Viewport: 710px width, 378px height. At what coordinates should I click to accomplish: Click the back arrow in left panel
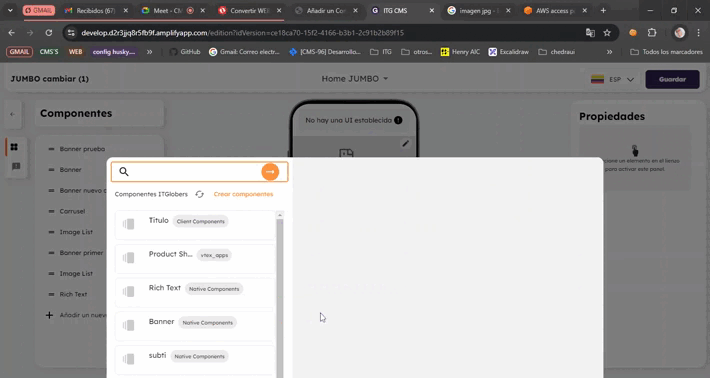[x=13, y=114]
